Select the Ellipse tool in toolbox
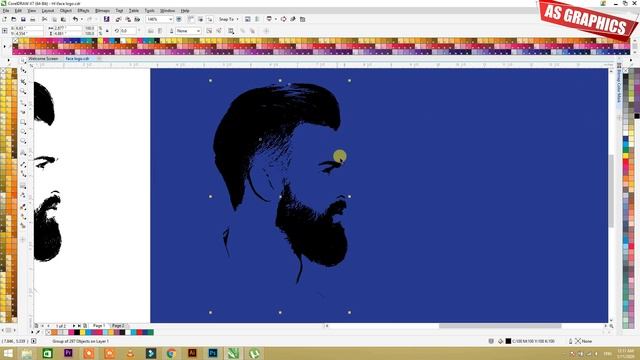Screen dimensions: 640x360 click(23, 131)
